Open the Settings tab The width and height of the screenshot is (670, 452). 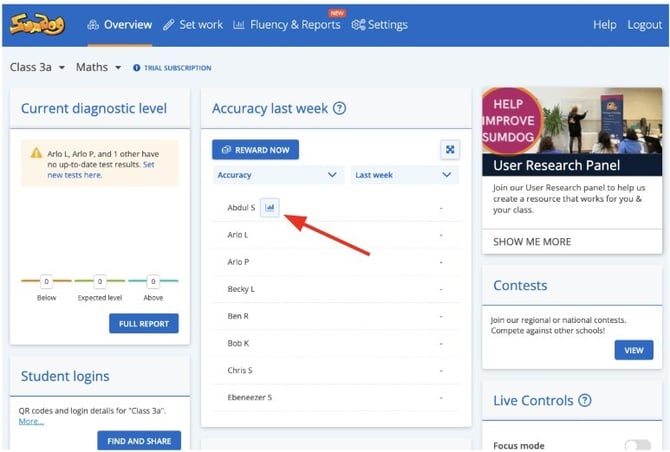click(379, 25)
